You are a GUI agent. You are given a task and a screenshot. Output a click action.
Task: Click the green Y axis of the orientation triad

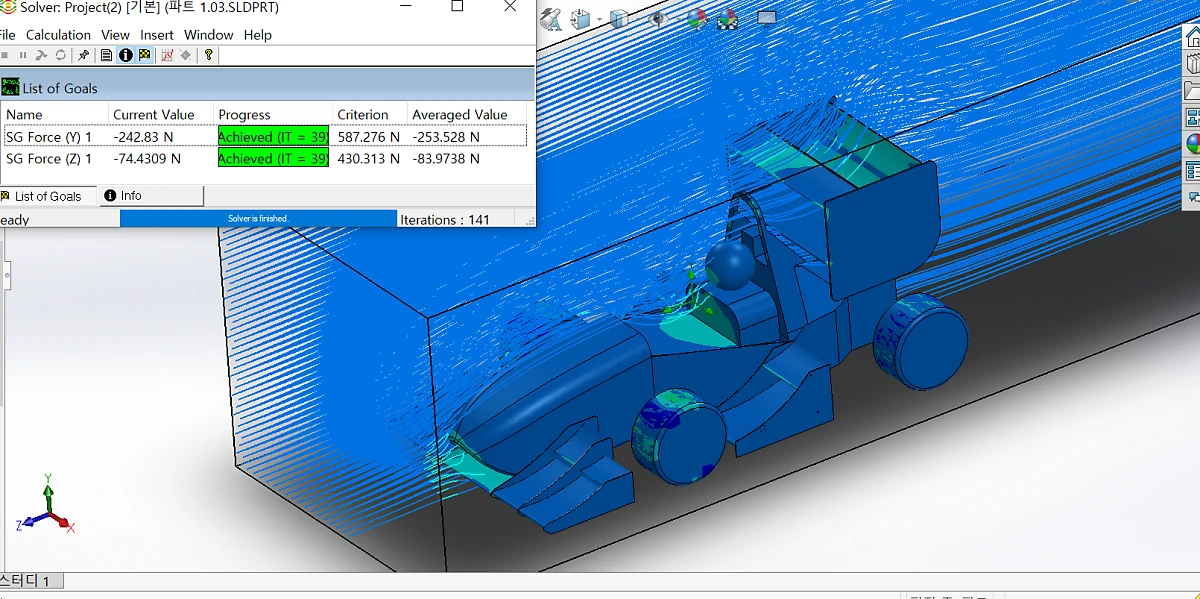point(49,499)
